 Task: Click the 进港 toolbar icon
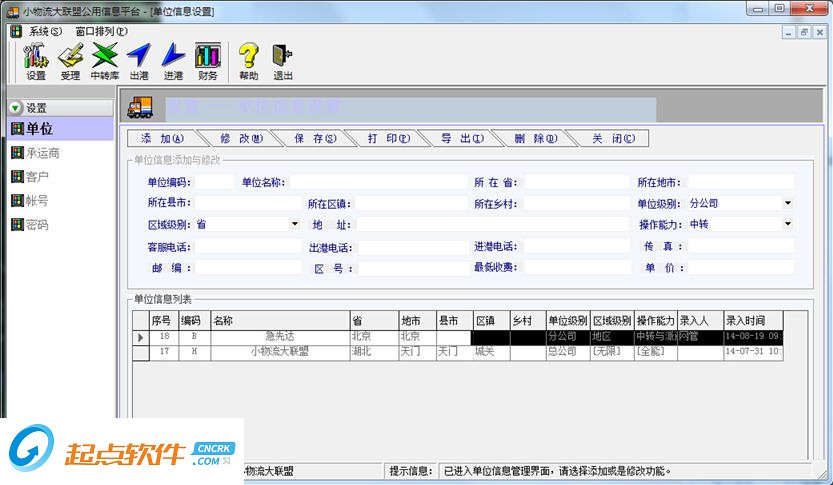[x=173, y=60]
